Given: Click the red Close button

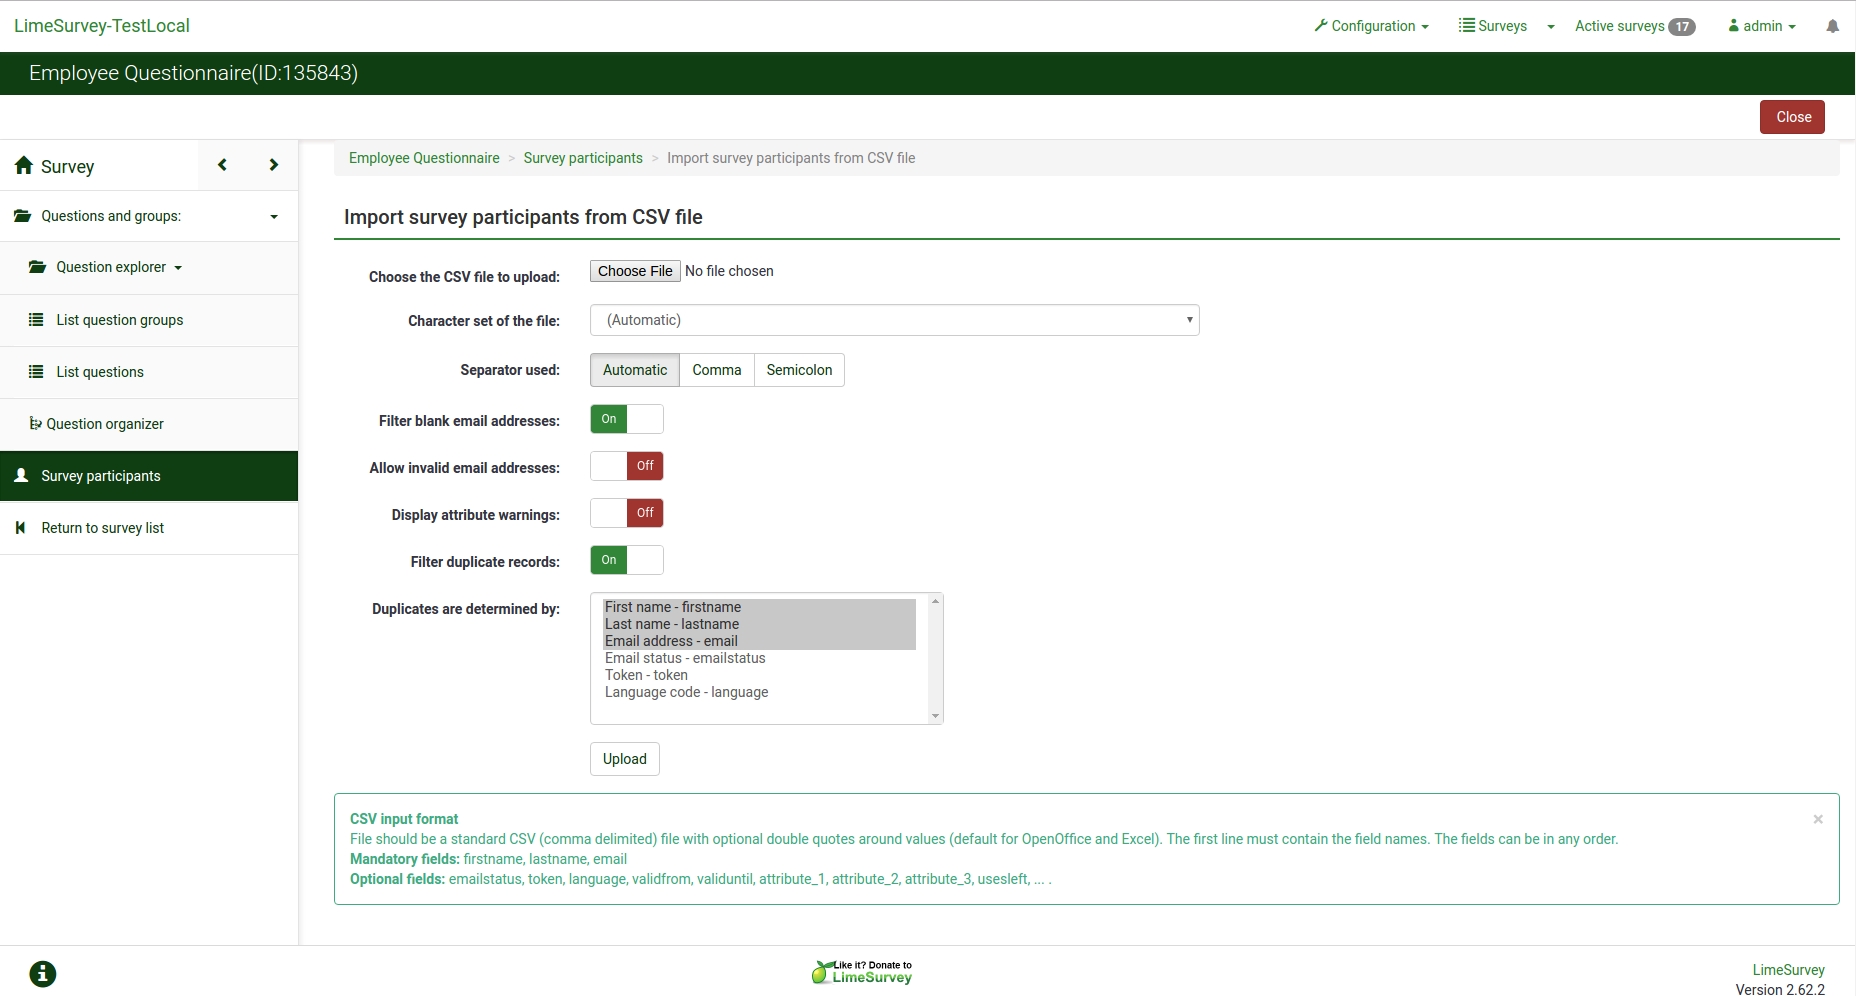Looking at the screenshot, I should click(x=1792, y=117).
